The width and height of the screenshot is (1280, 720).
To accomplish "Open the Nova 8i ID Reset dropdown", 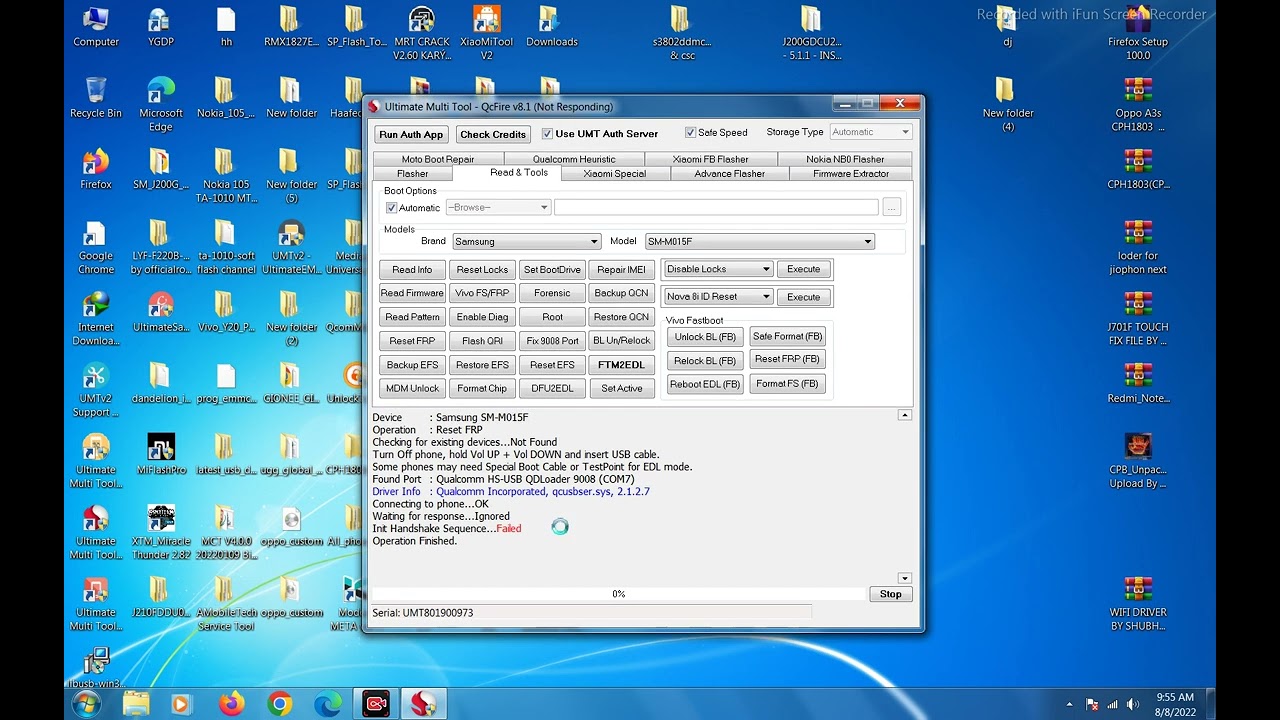I will tap(718, 297).
